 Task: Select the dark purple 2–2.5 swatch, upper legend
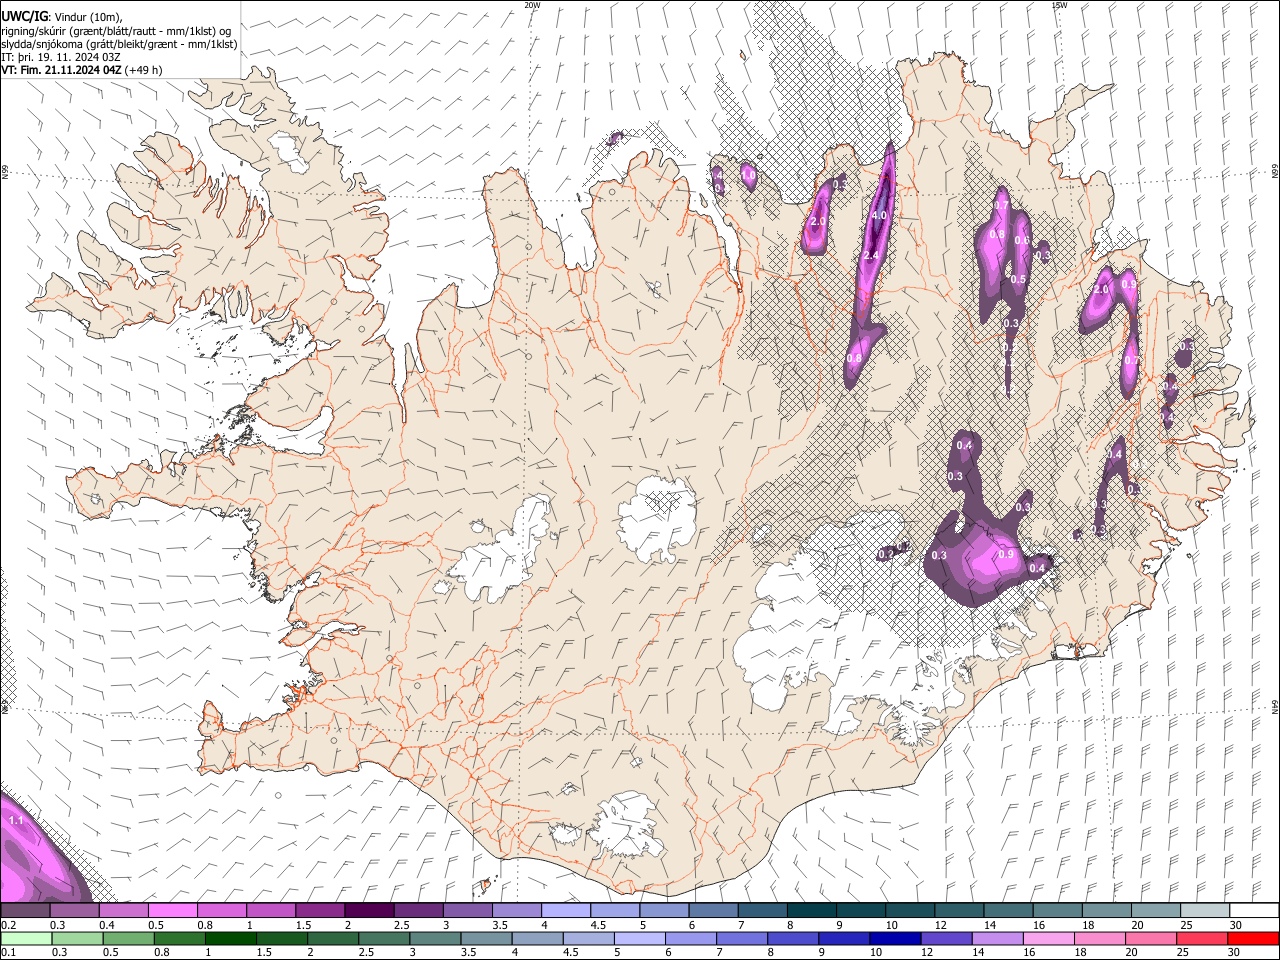pyautogui.click(x=369, y=910)
